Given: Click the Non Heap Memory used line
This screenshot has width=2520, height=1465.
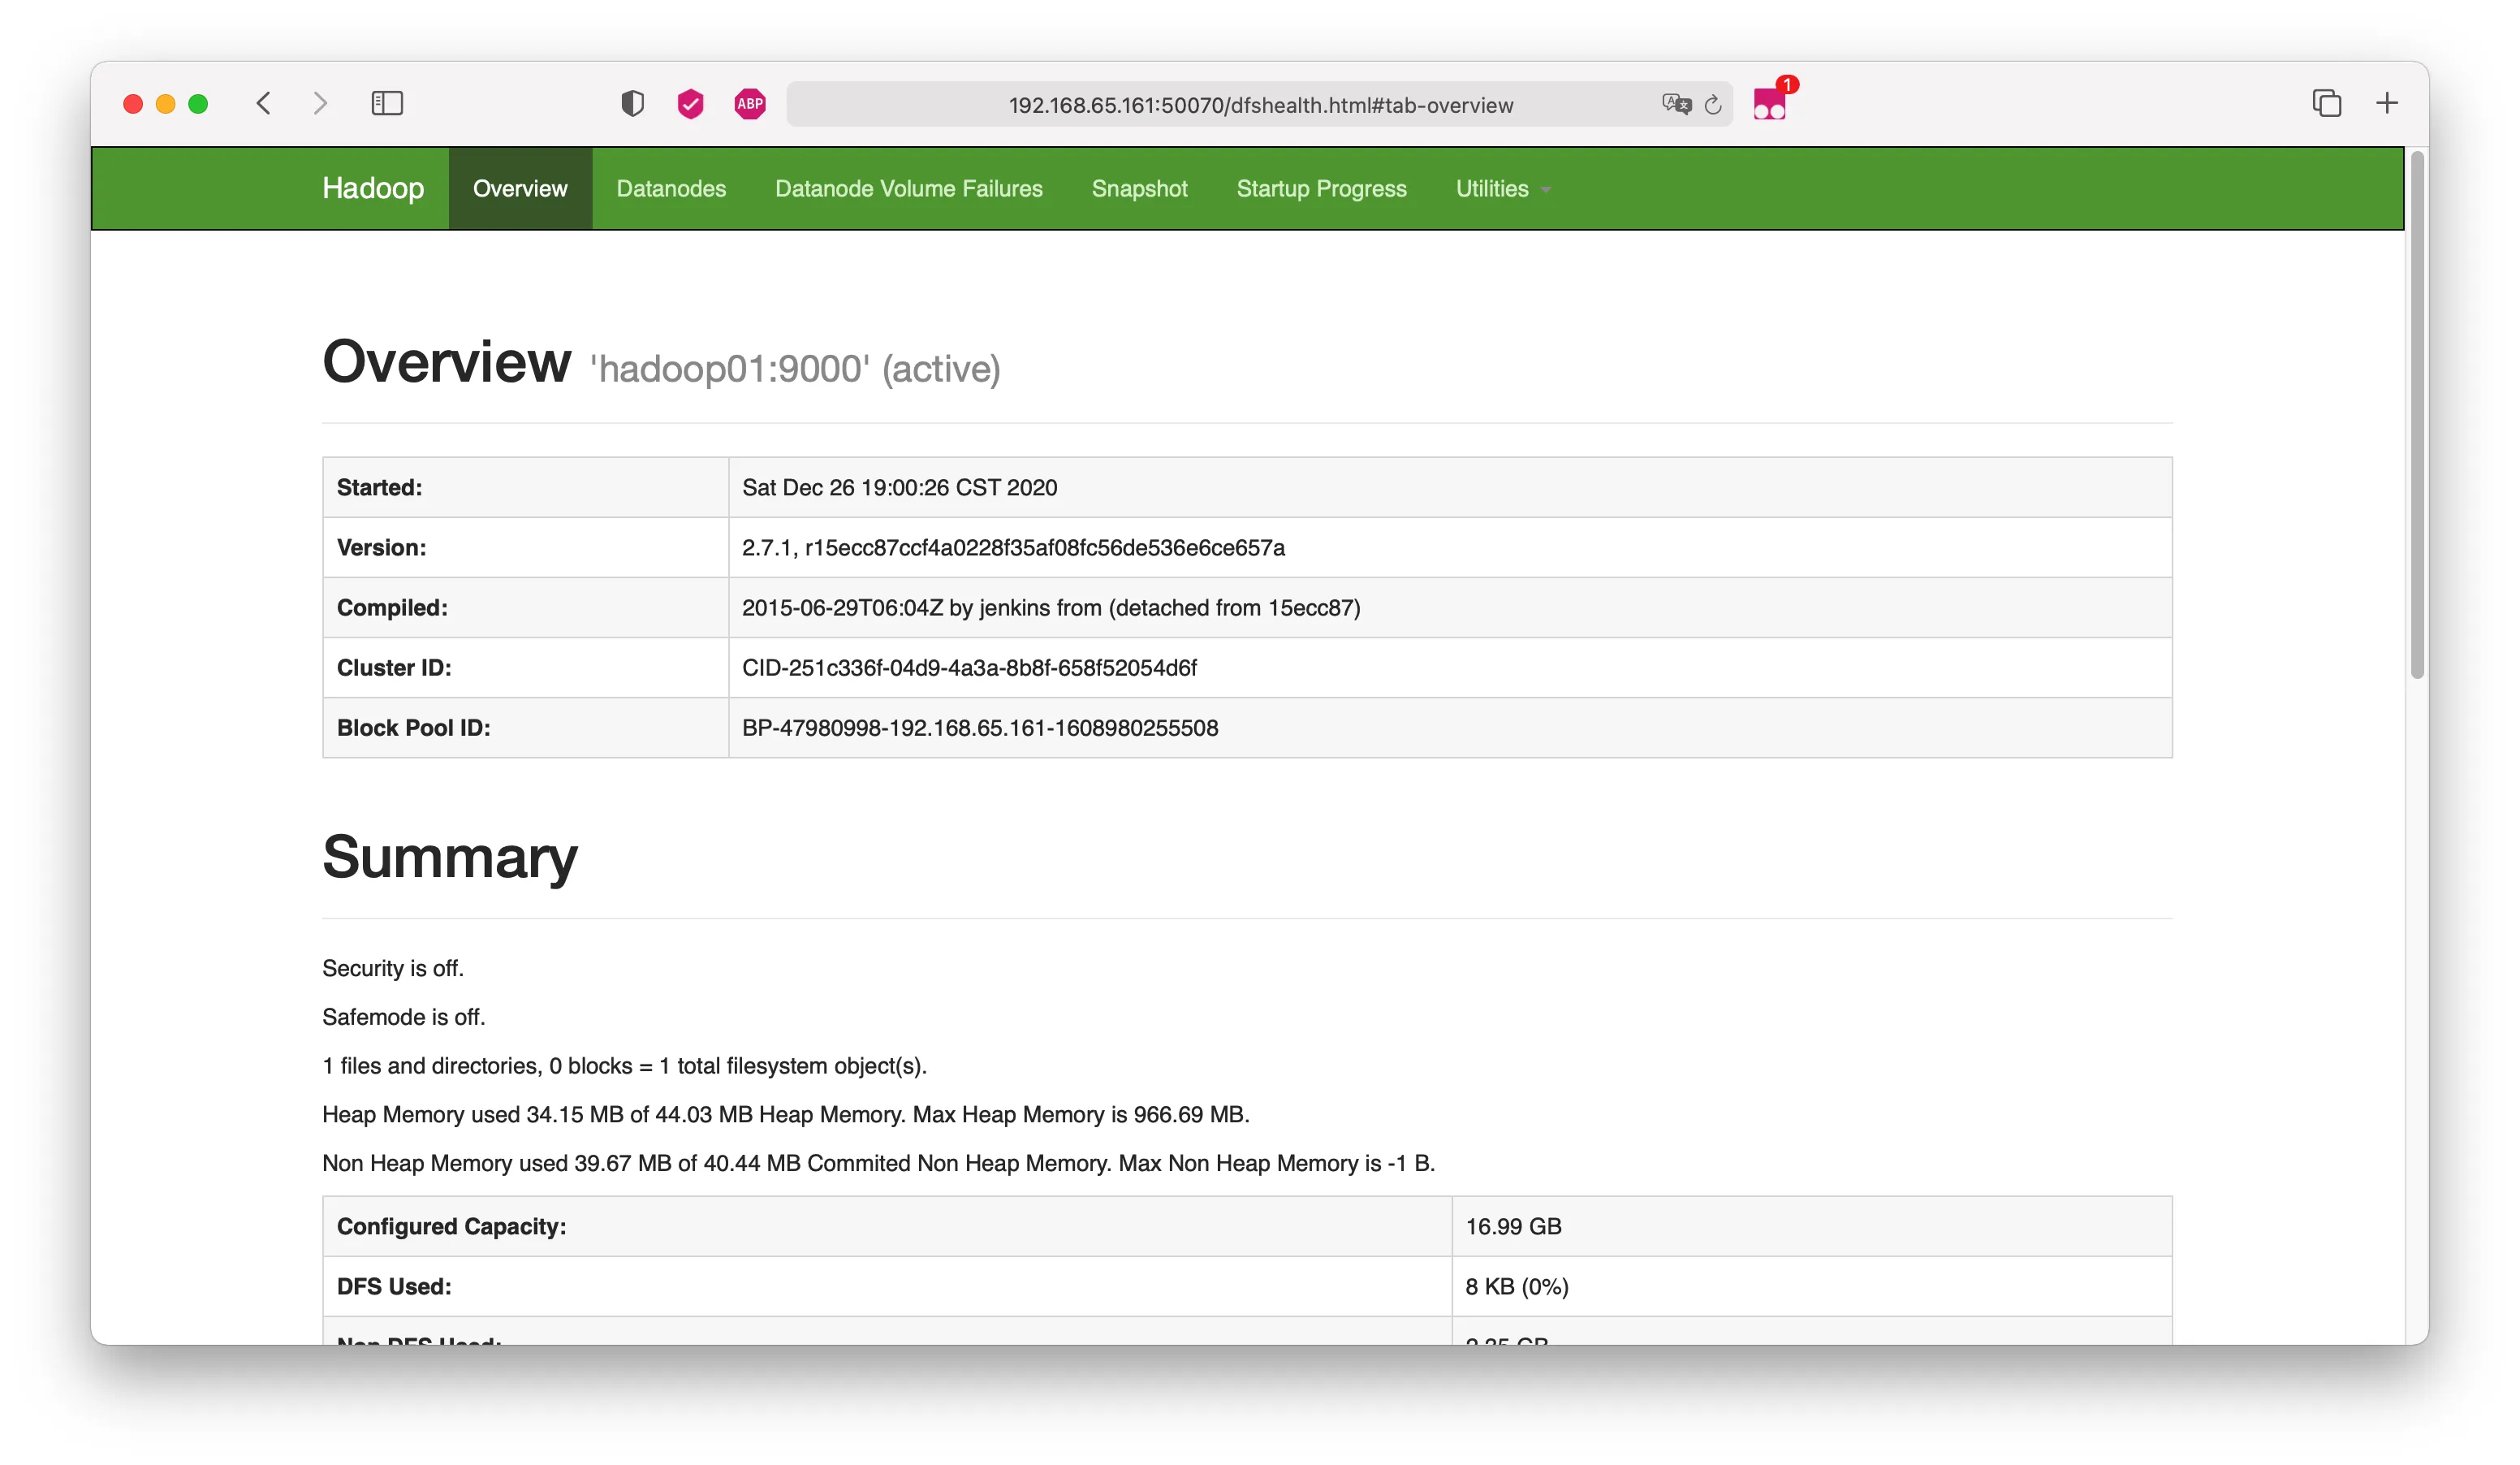Looking at the screenshot, I should [x=878, y=1163].
